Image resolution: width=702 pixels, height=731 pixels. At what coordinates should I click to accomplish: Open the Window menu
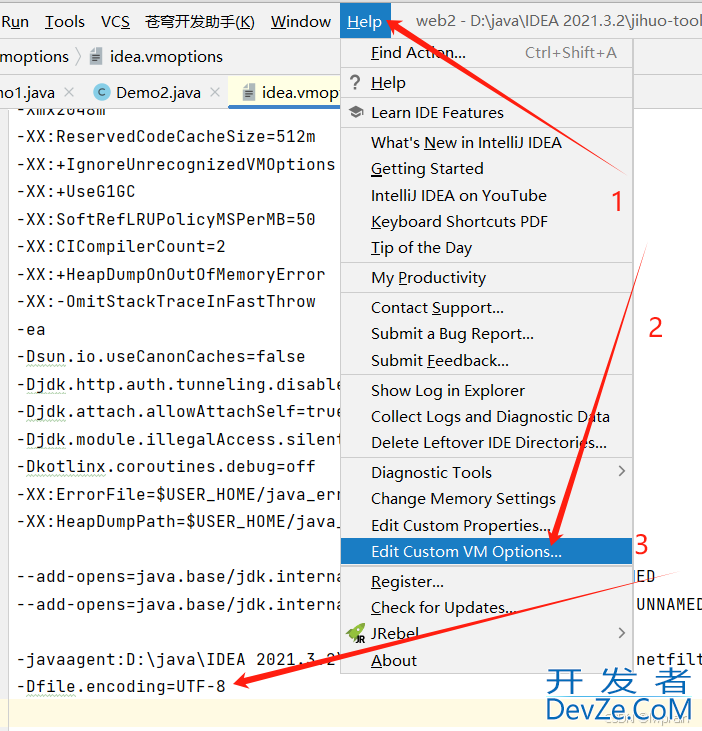(301, 21)
